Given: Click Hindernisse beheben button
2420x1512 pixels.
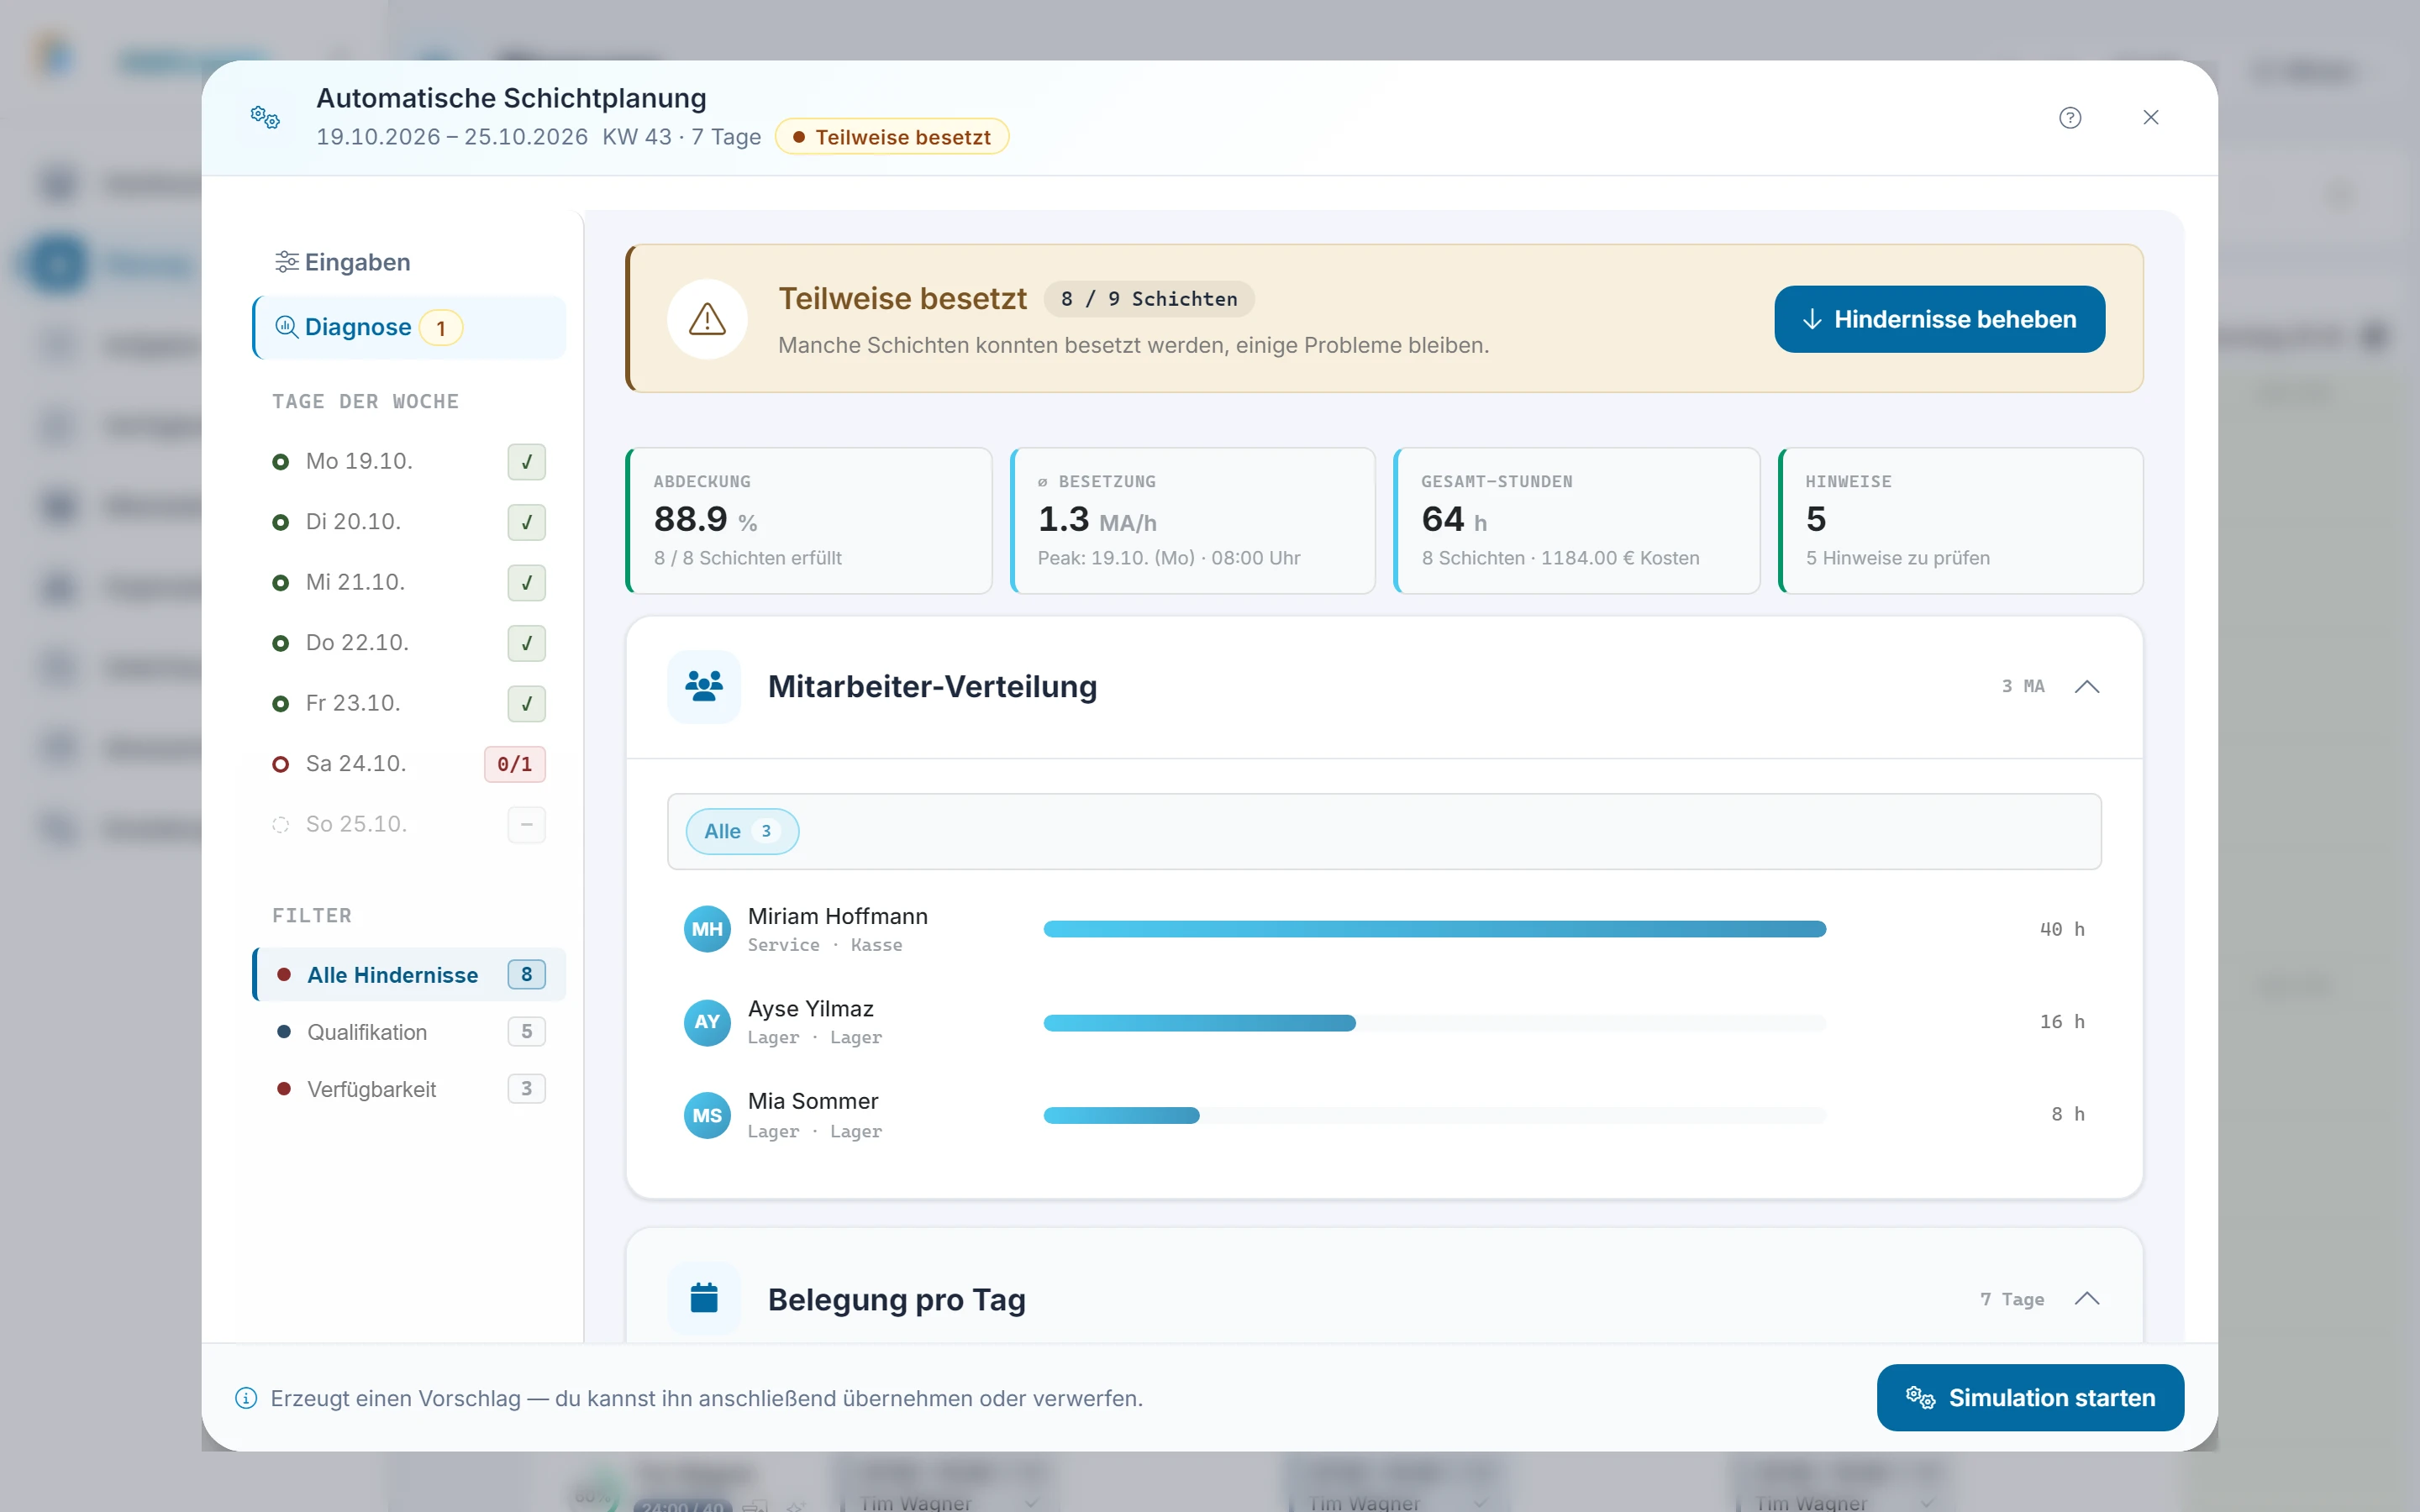Looking at the screenshot, I should click(1939, 319).
